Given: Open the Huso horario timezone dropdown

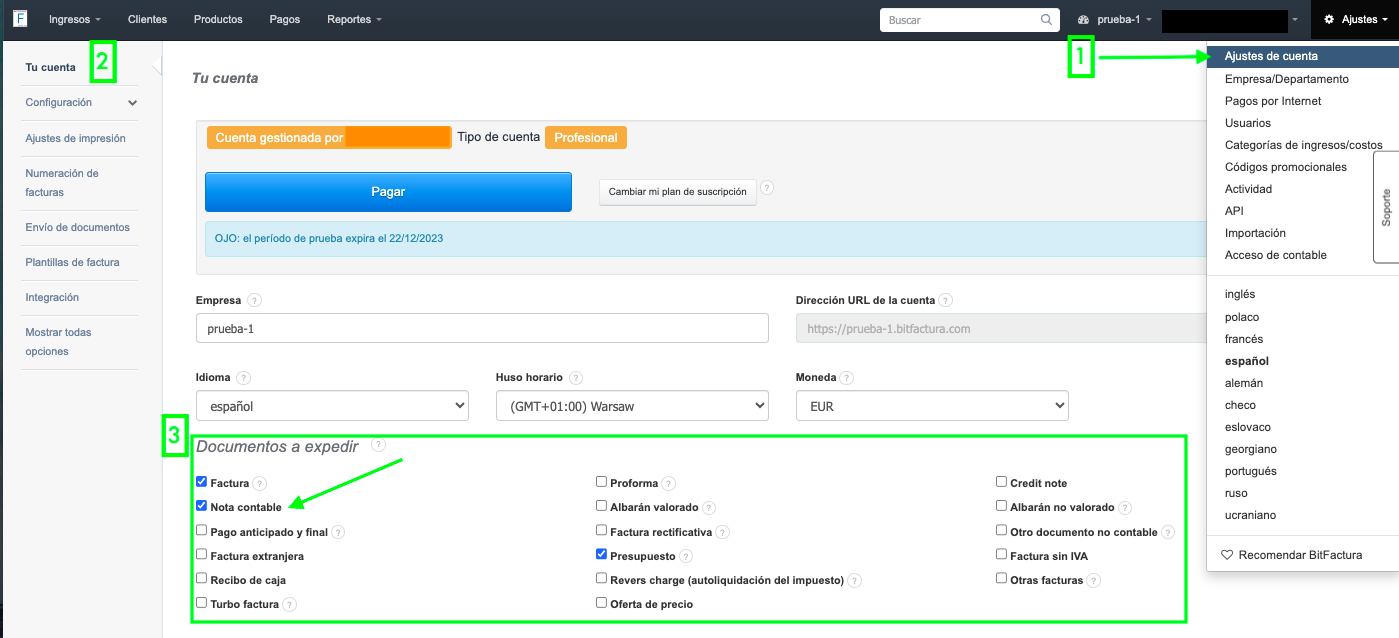Looking at the screenshot, I should coord(632,406).
